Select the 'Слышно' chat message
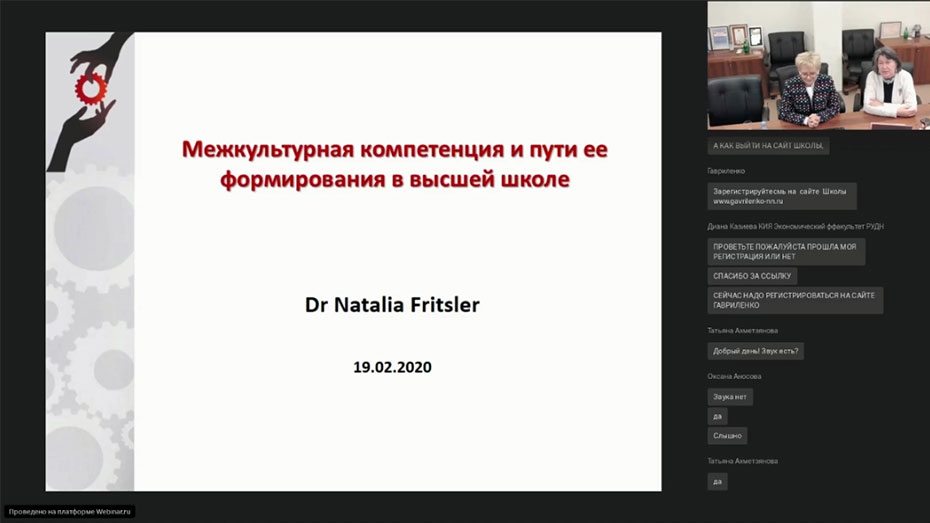 point(727,436)
